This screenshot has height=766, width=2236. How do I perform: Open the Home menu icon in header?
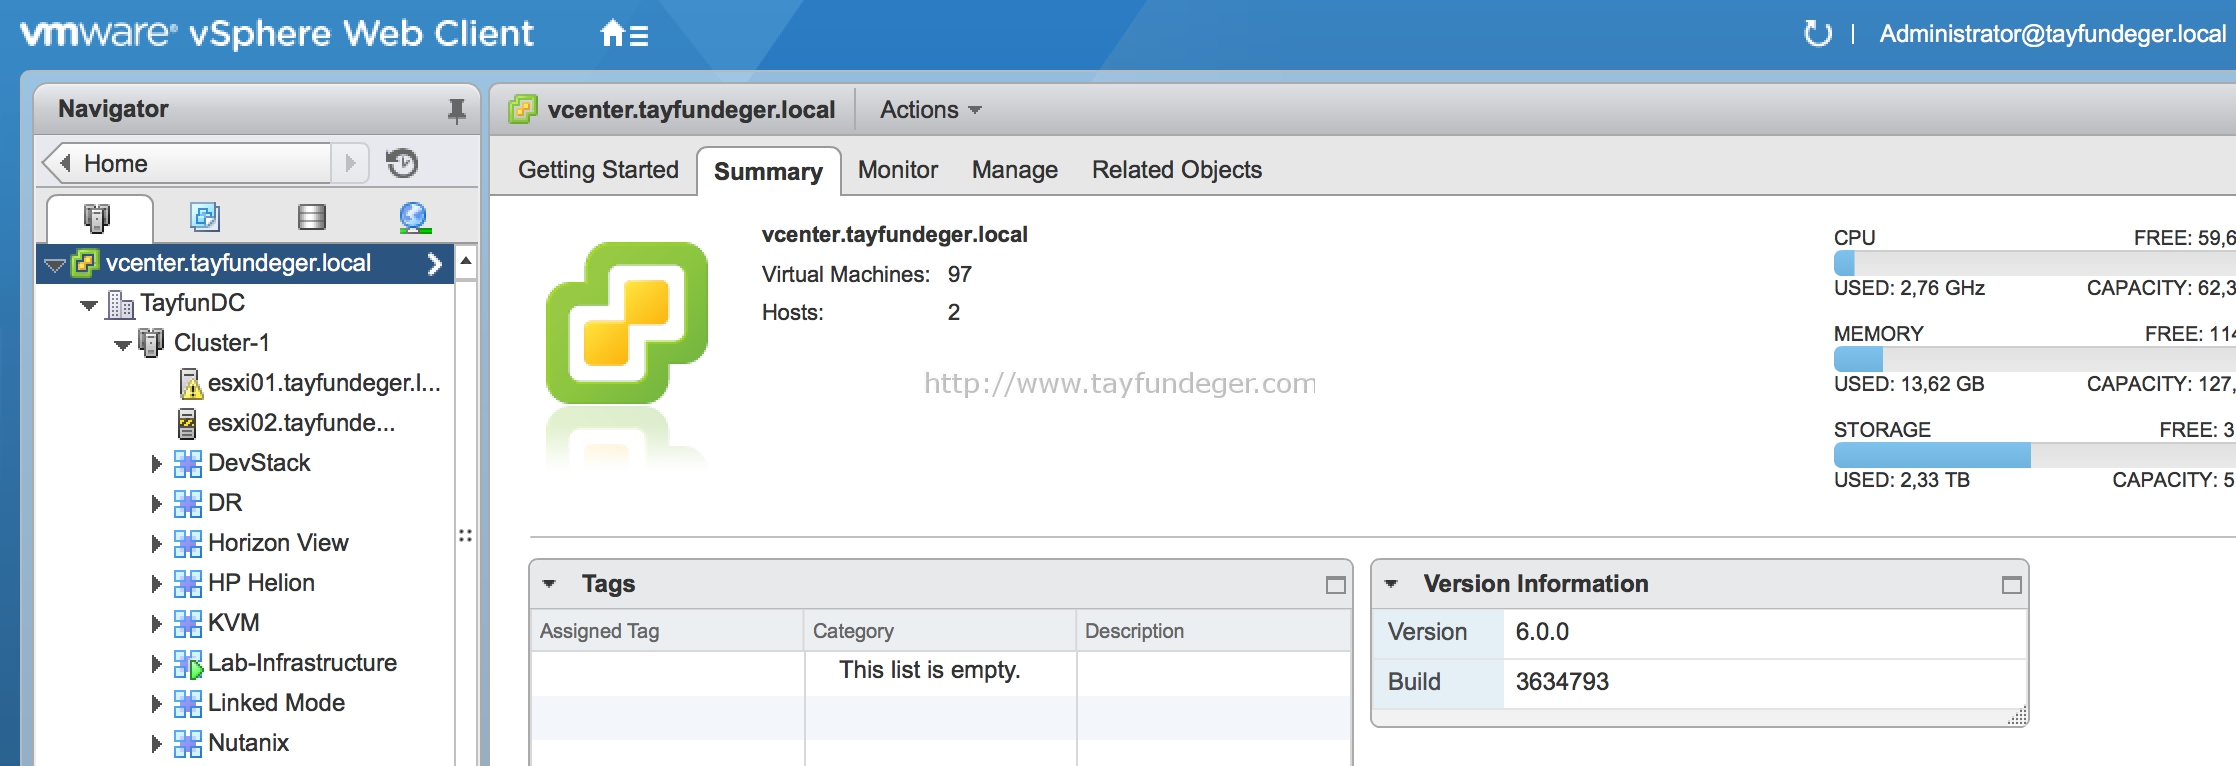click(x=624, y=35)
